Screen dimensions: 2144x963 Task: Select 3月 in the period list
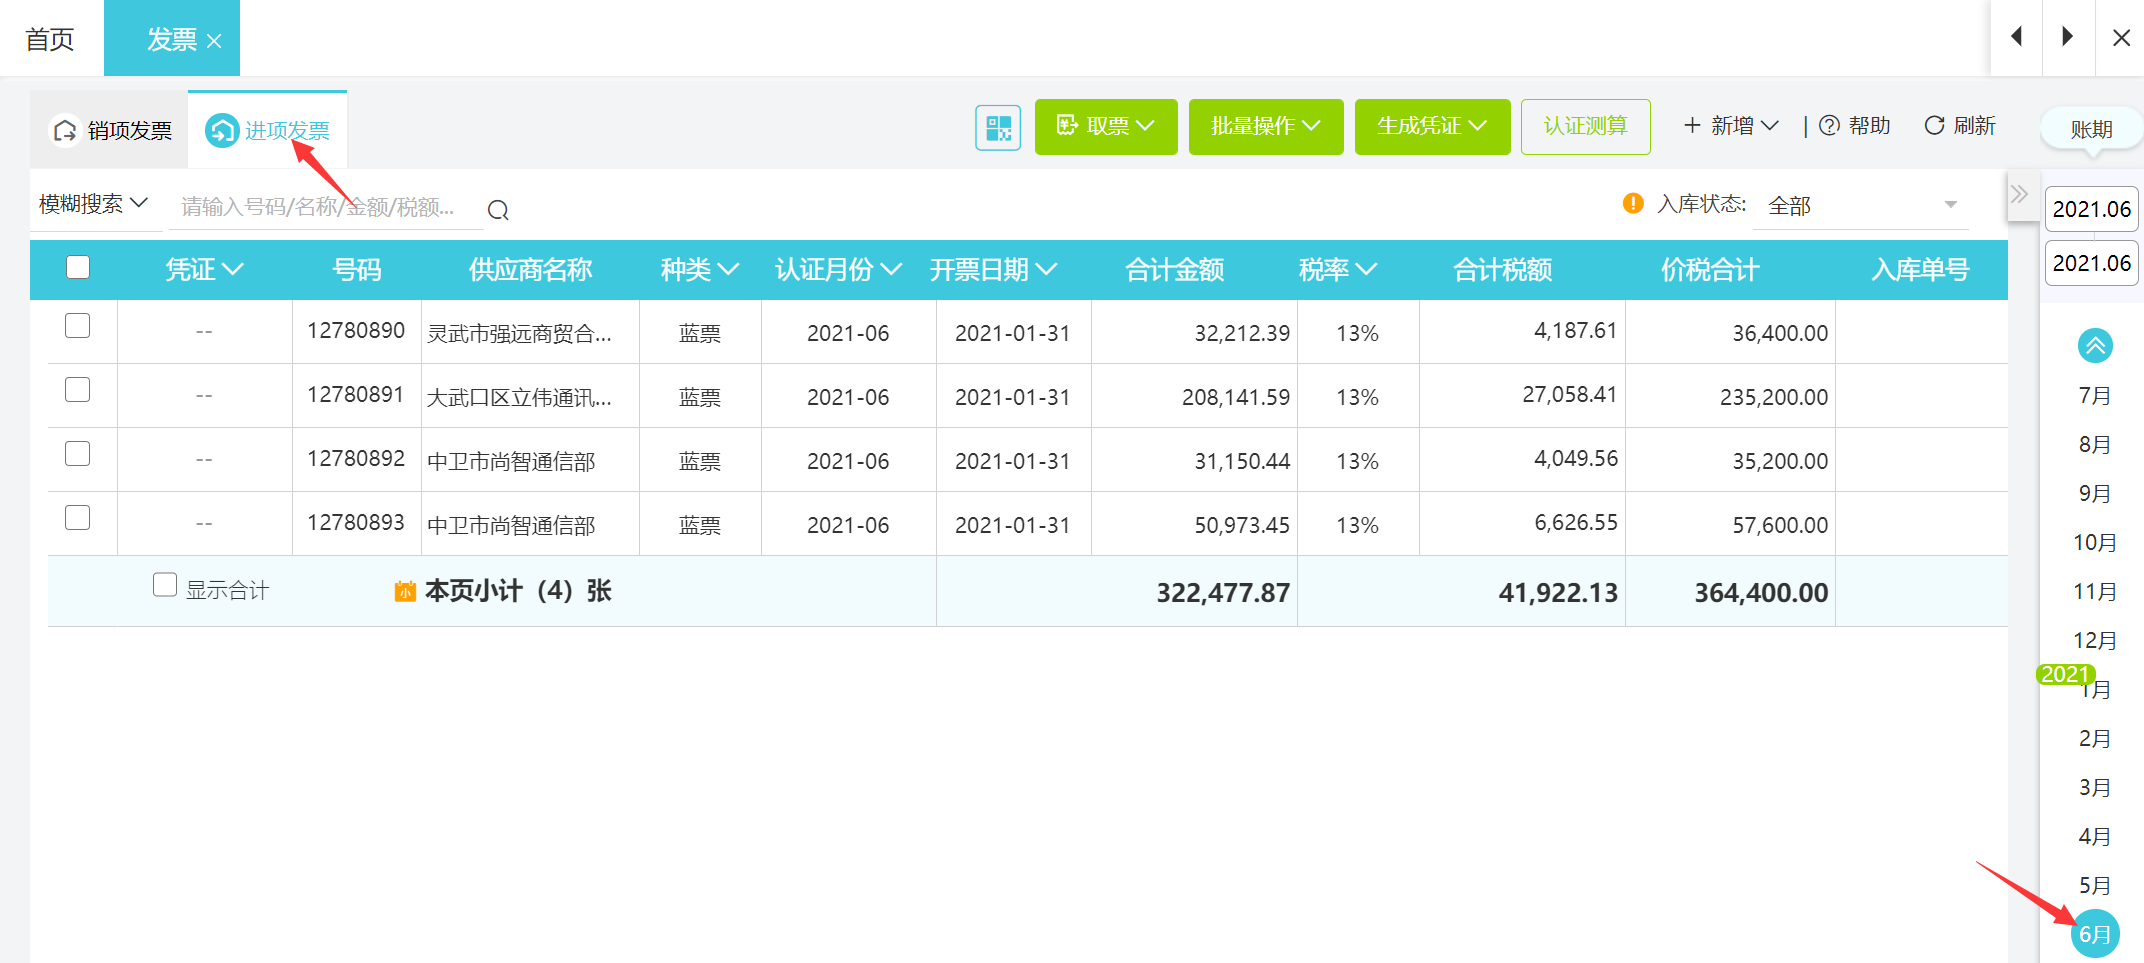pyautogui.click(x=2095, y=787)
